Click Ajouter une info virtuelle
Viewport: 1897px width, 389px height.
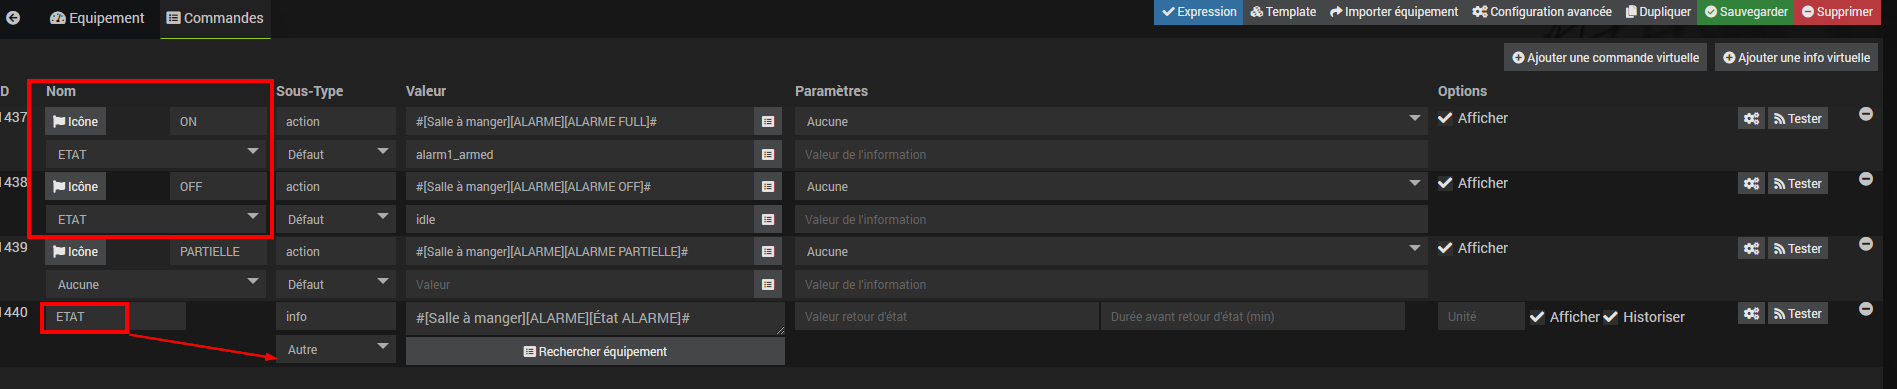pos(1796,57)
